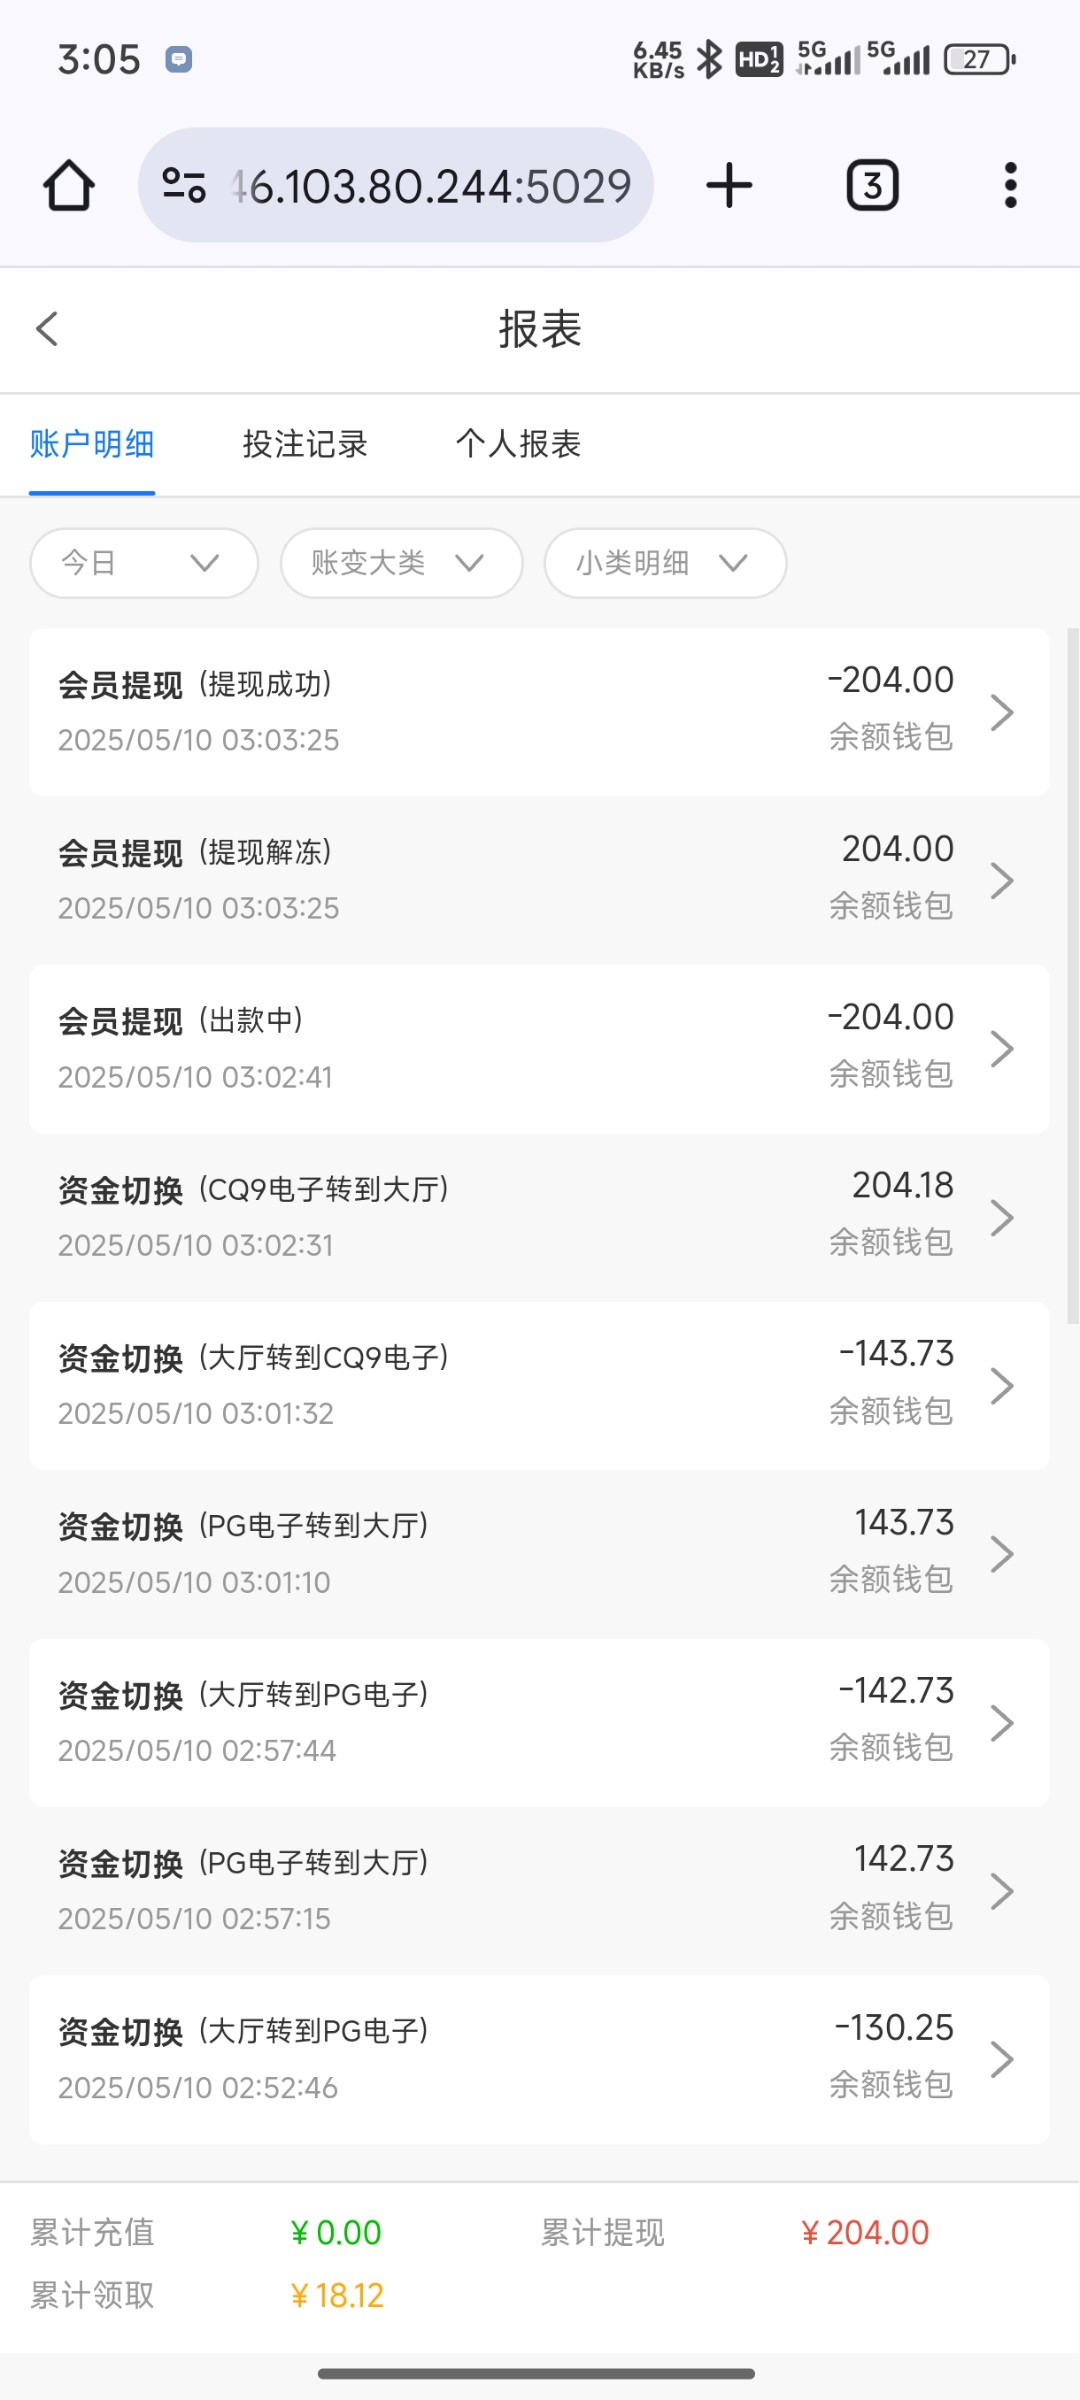Tap the browser home icon

pos(69,186)
